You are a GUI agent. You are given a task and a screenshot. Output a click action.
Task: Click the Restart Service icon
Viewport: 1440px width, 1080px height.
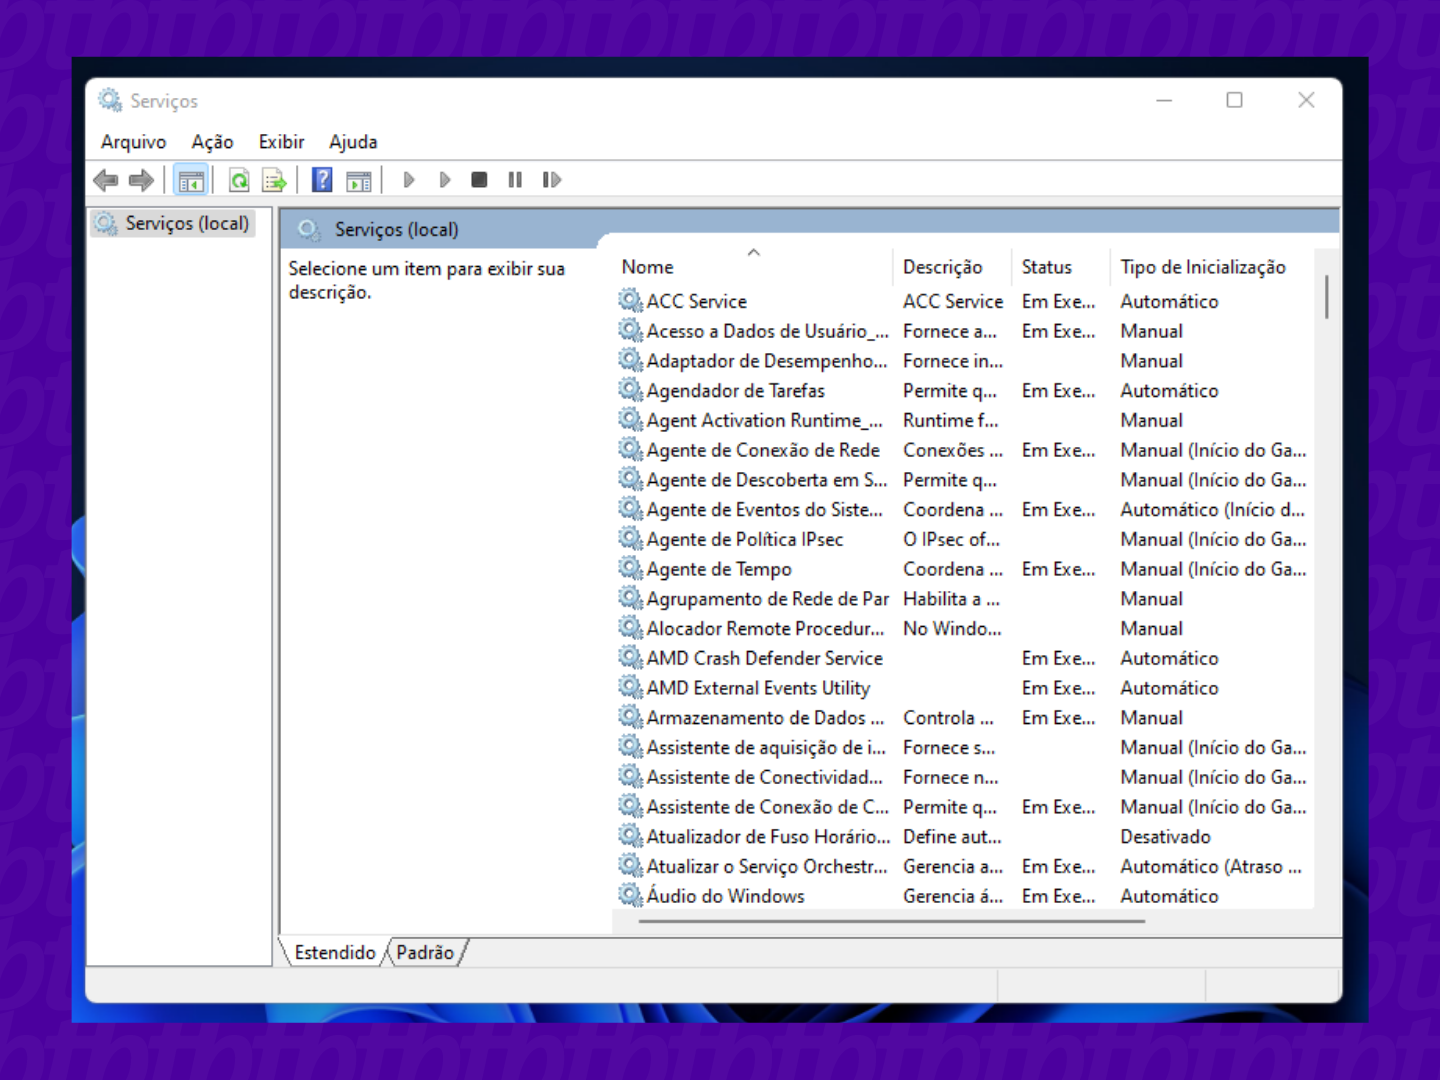coord(551,180)
